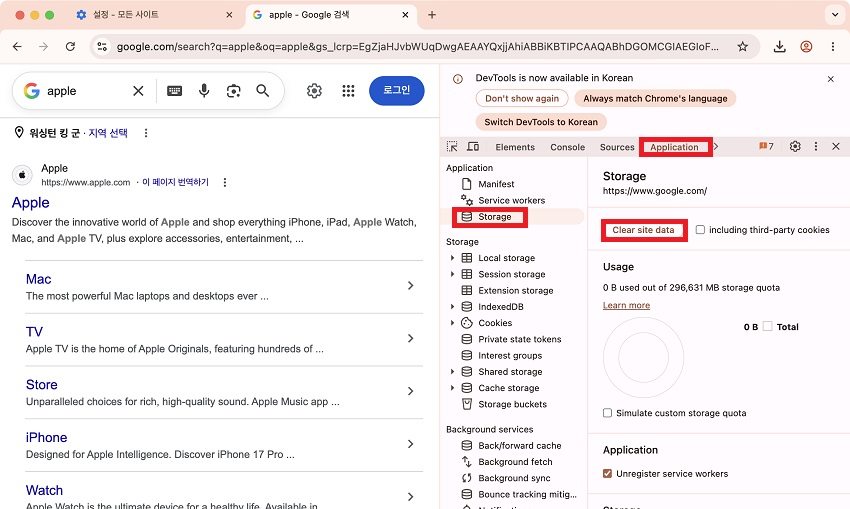Viewport: 850px width, 509px height.
Task: Open Chrome profile avatar
Action: (806, 47)
